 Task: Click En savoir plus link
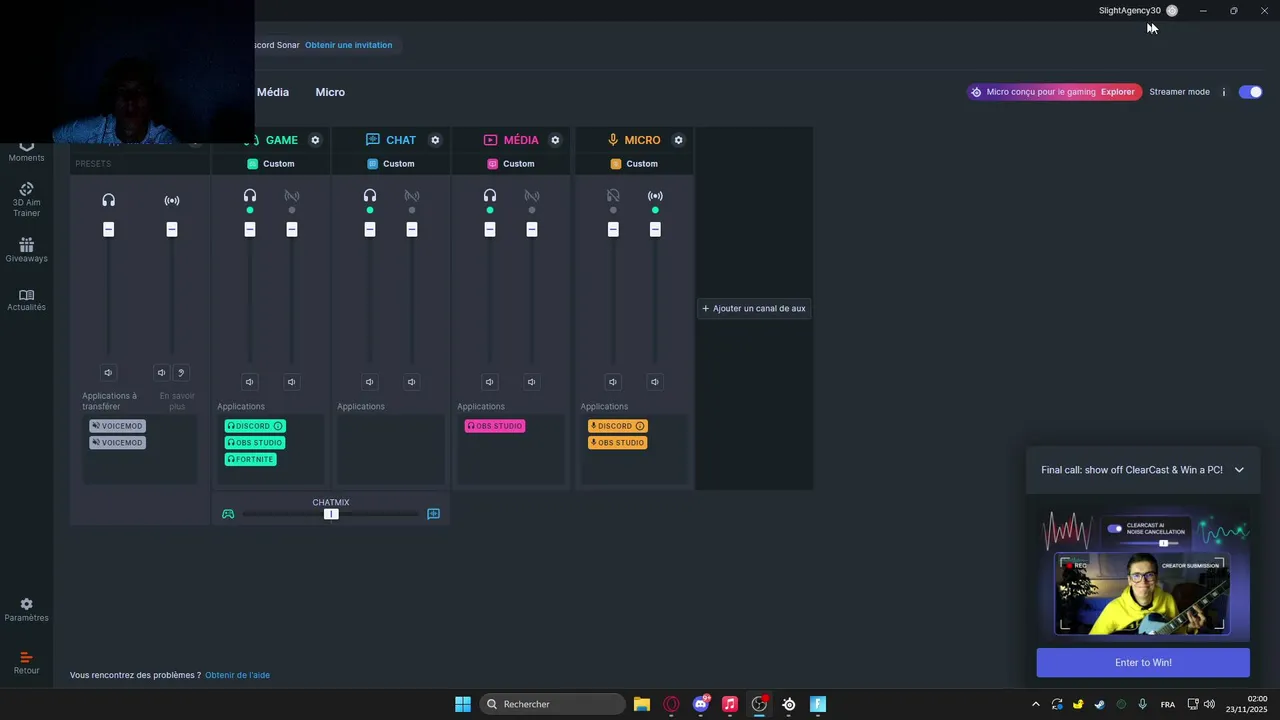pyautogui.click(x=177, y=402)
